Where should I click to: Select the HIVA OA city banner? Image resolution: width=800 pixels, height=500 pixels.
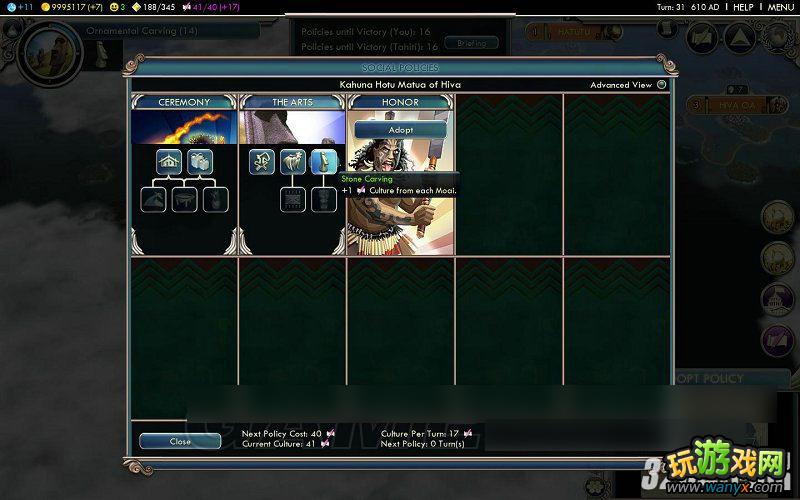[737, 105]
